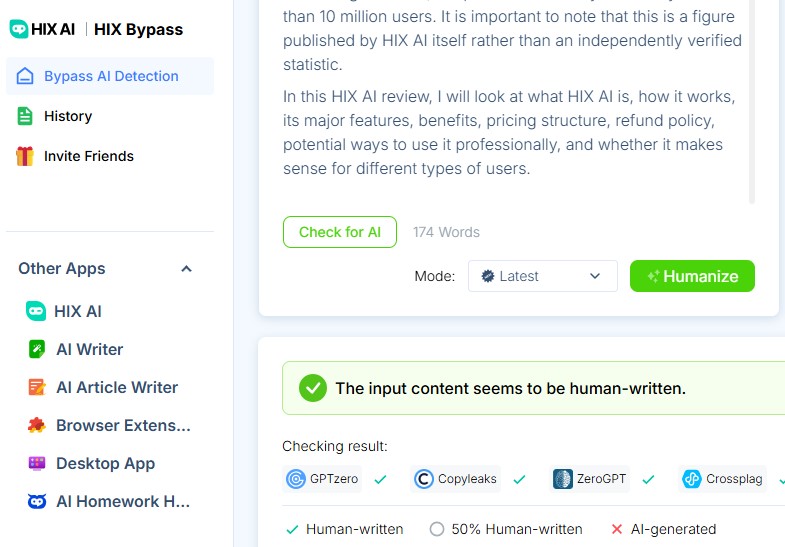
Task: Click the Mode label text
Action: coord(435,276)
